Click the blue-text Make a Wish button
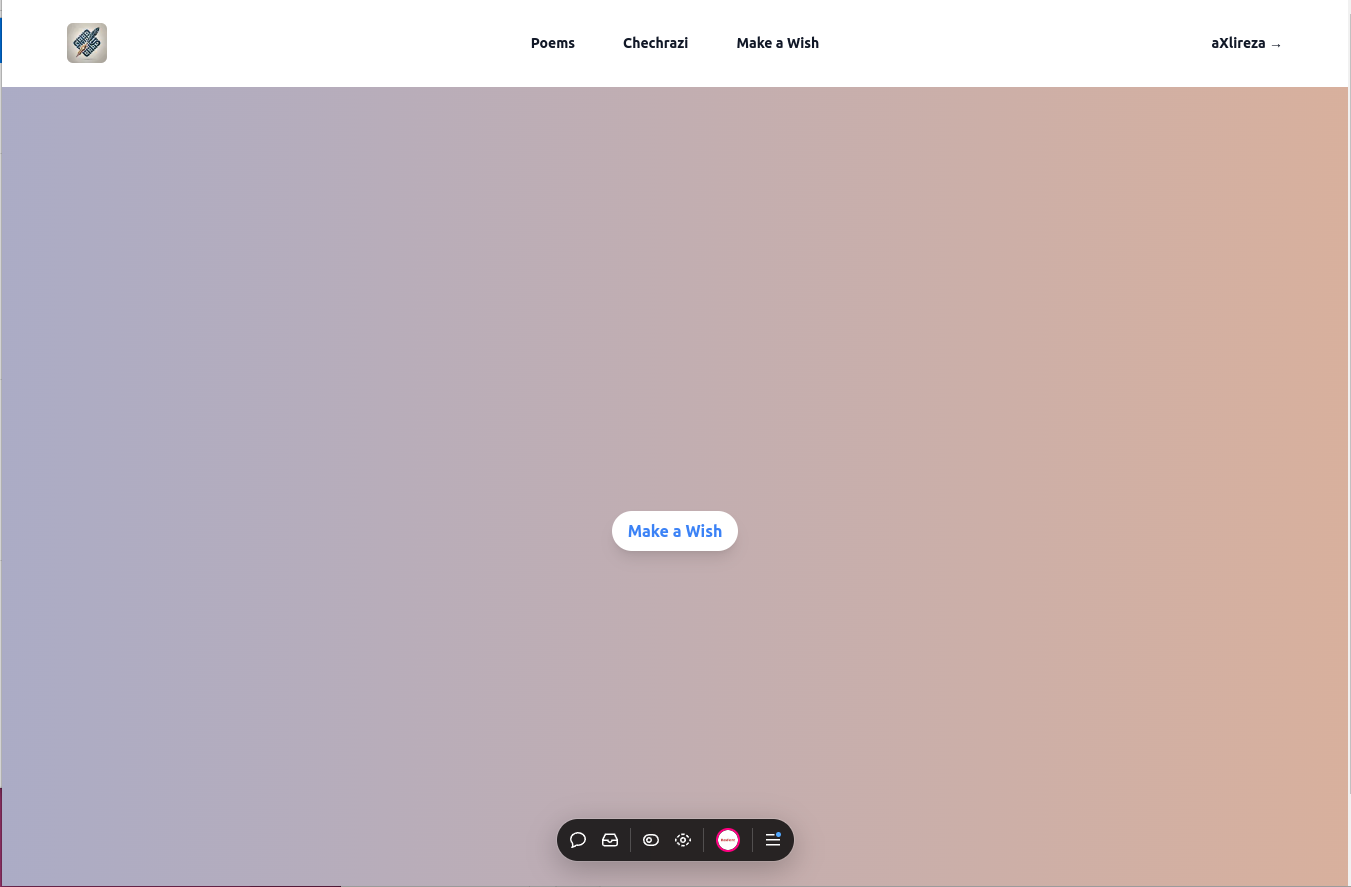 (675, 531)
